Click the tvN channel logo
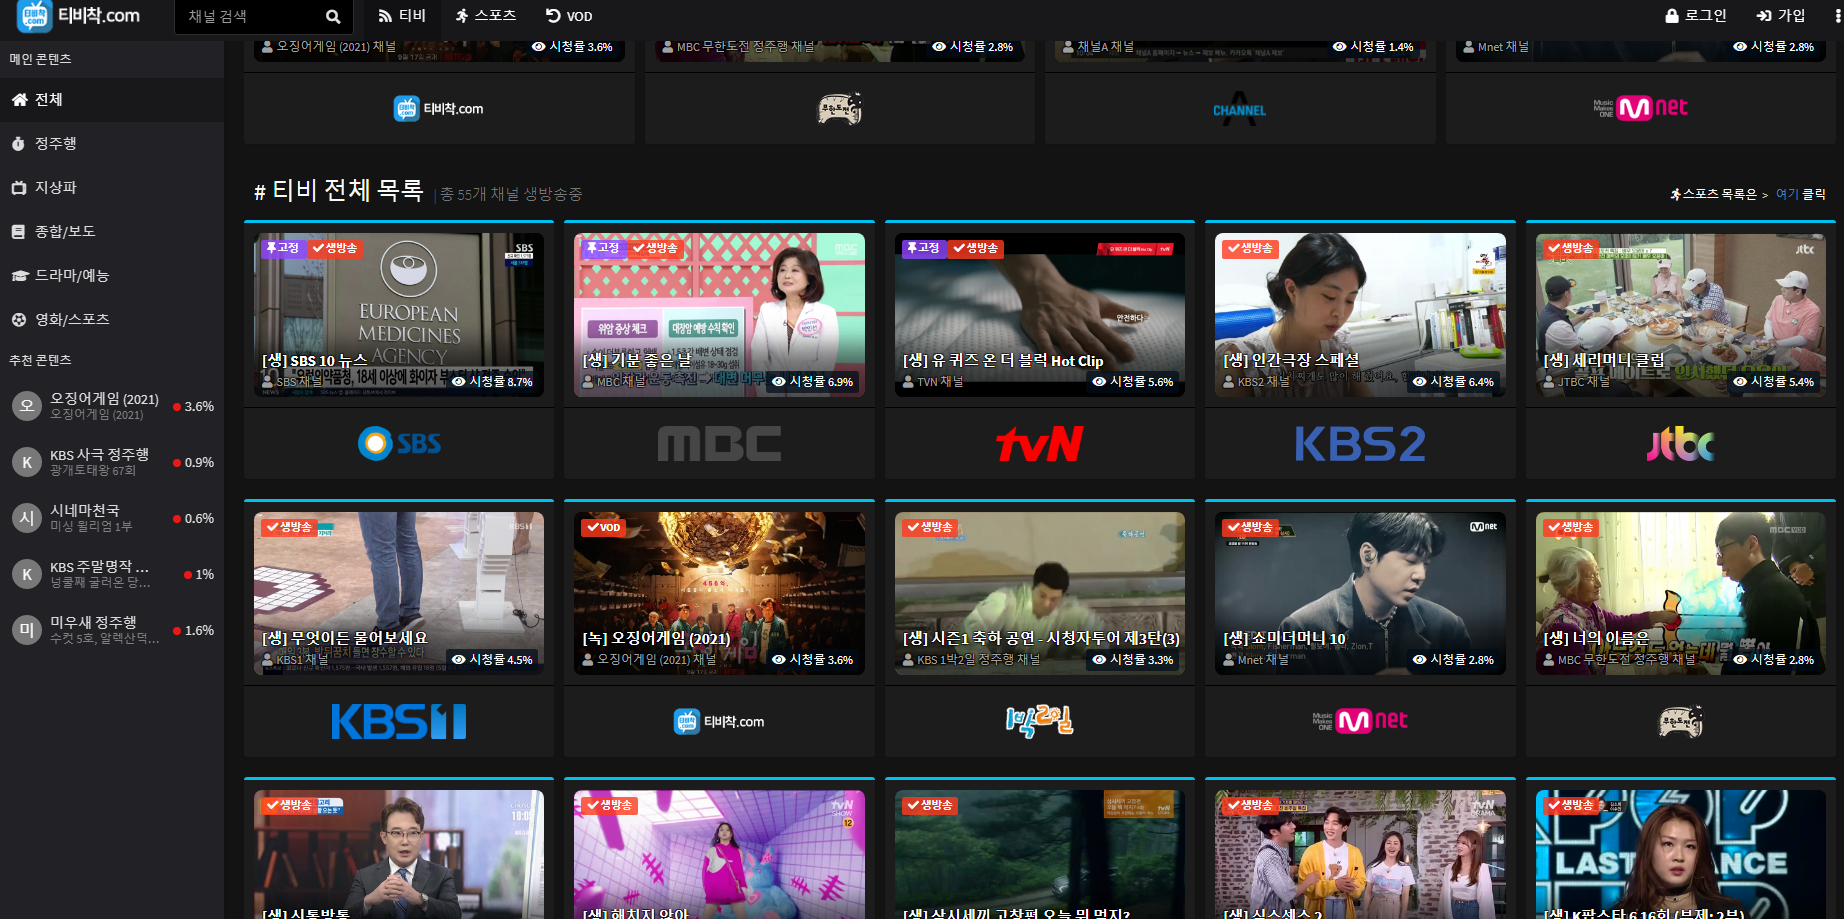The width and height of the screenshot is (1844, 919). (1039, 444)
